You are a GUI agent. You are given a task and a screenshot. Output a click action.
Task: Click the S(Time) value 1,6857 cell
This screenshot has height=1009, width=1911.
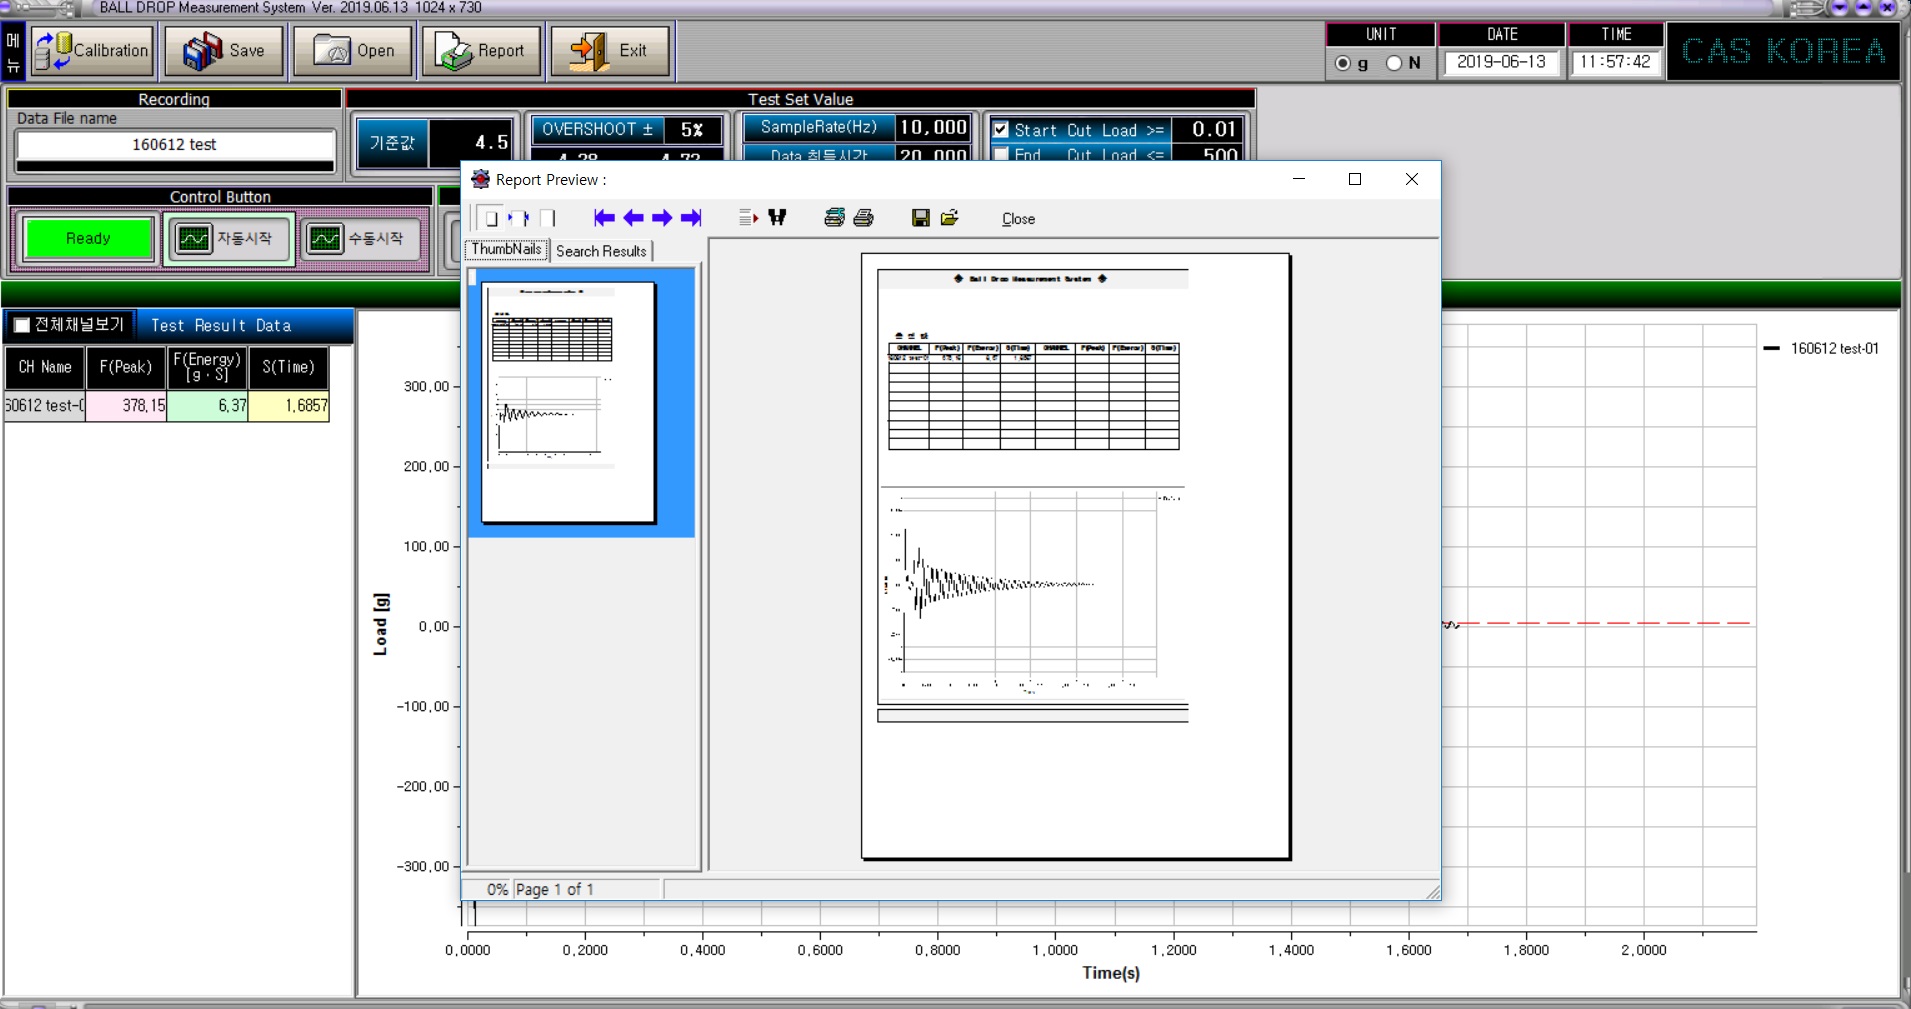tap(289, 405)
